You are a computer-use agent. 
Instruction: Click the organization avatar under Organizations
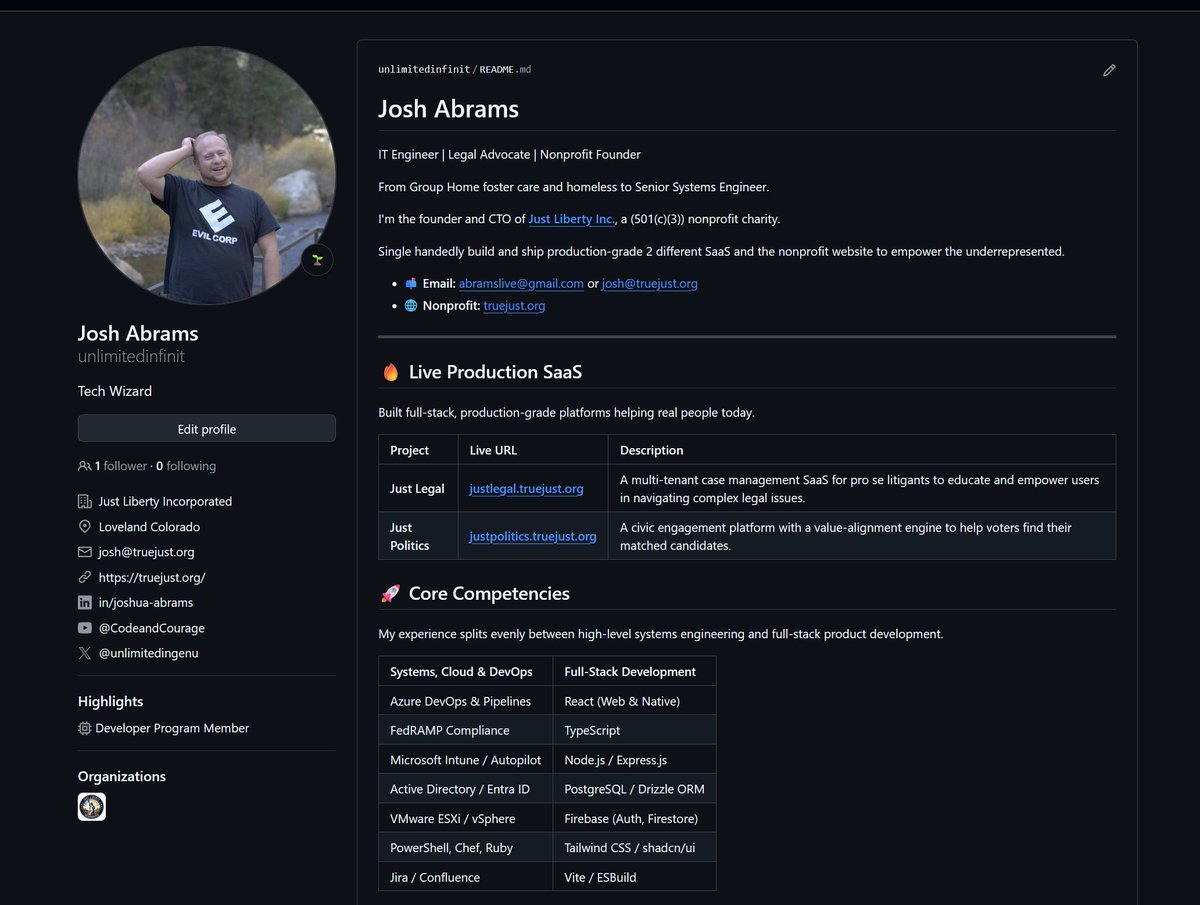[91, 806]
